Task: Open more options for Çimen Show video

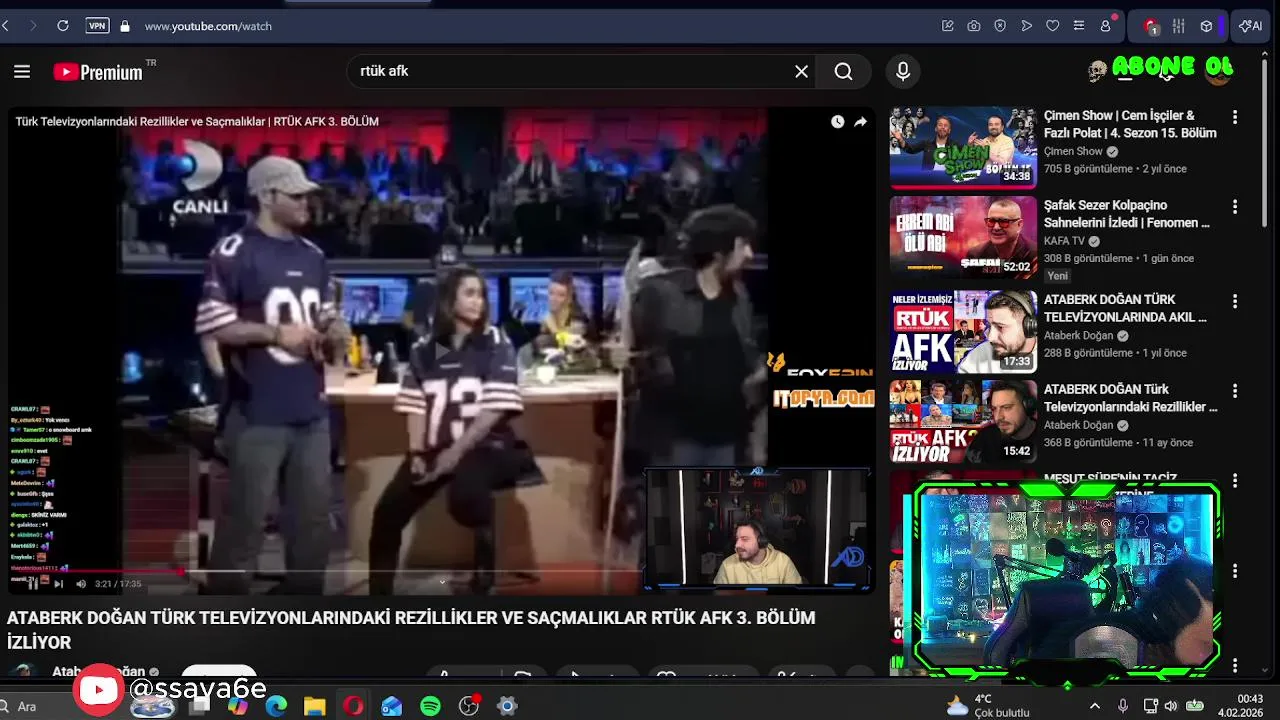Action: 1235,117
